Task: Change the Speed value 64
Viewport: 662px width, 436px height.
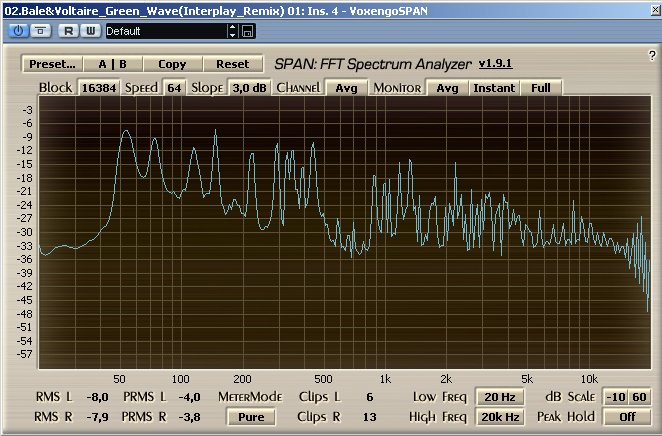Action: click(174, 88)
